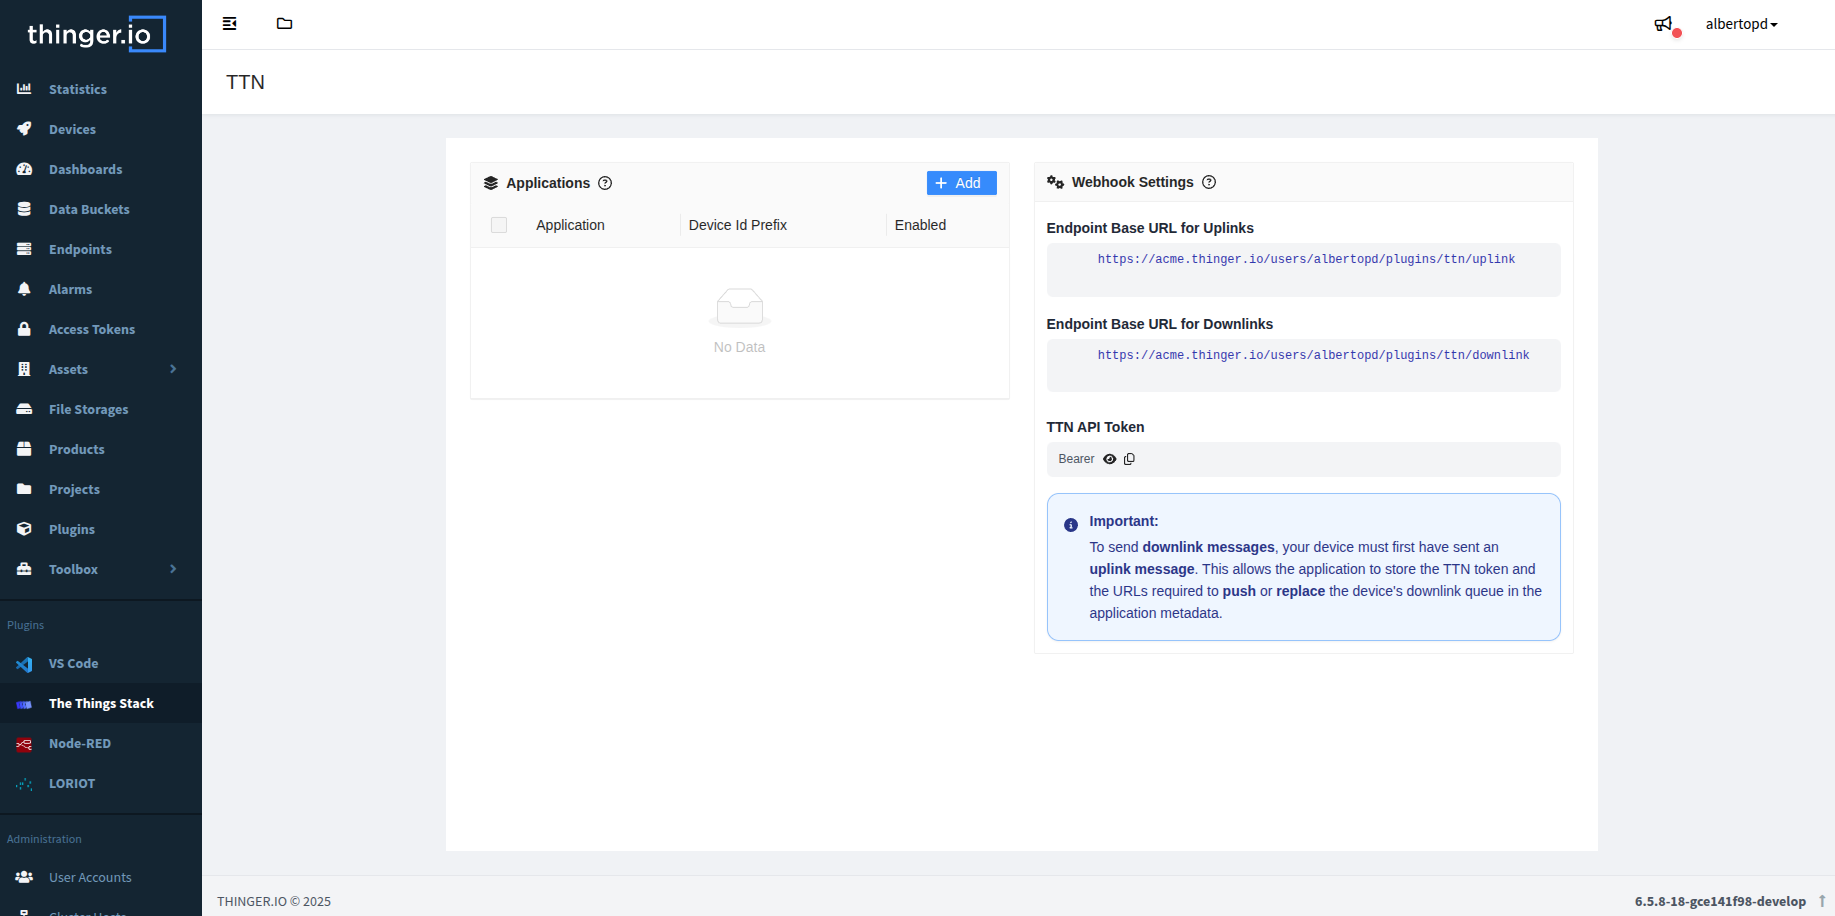Click the Plugins cube icon

(x=24, y=529)
